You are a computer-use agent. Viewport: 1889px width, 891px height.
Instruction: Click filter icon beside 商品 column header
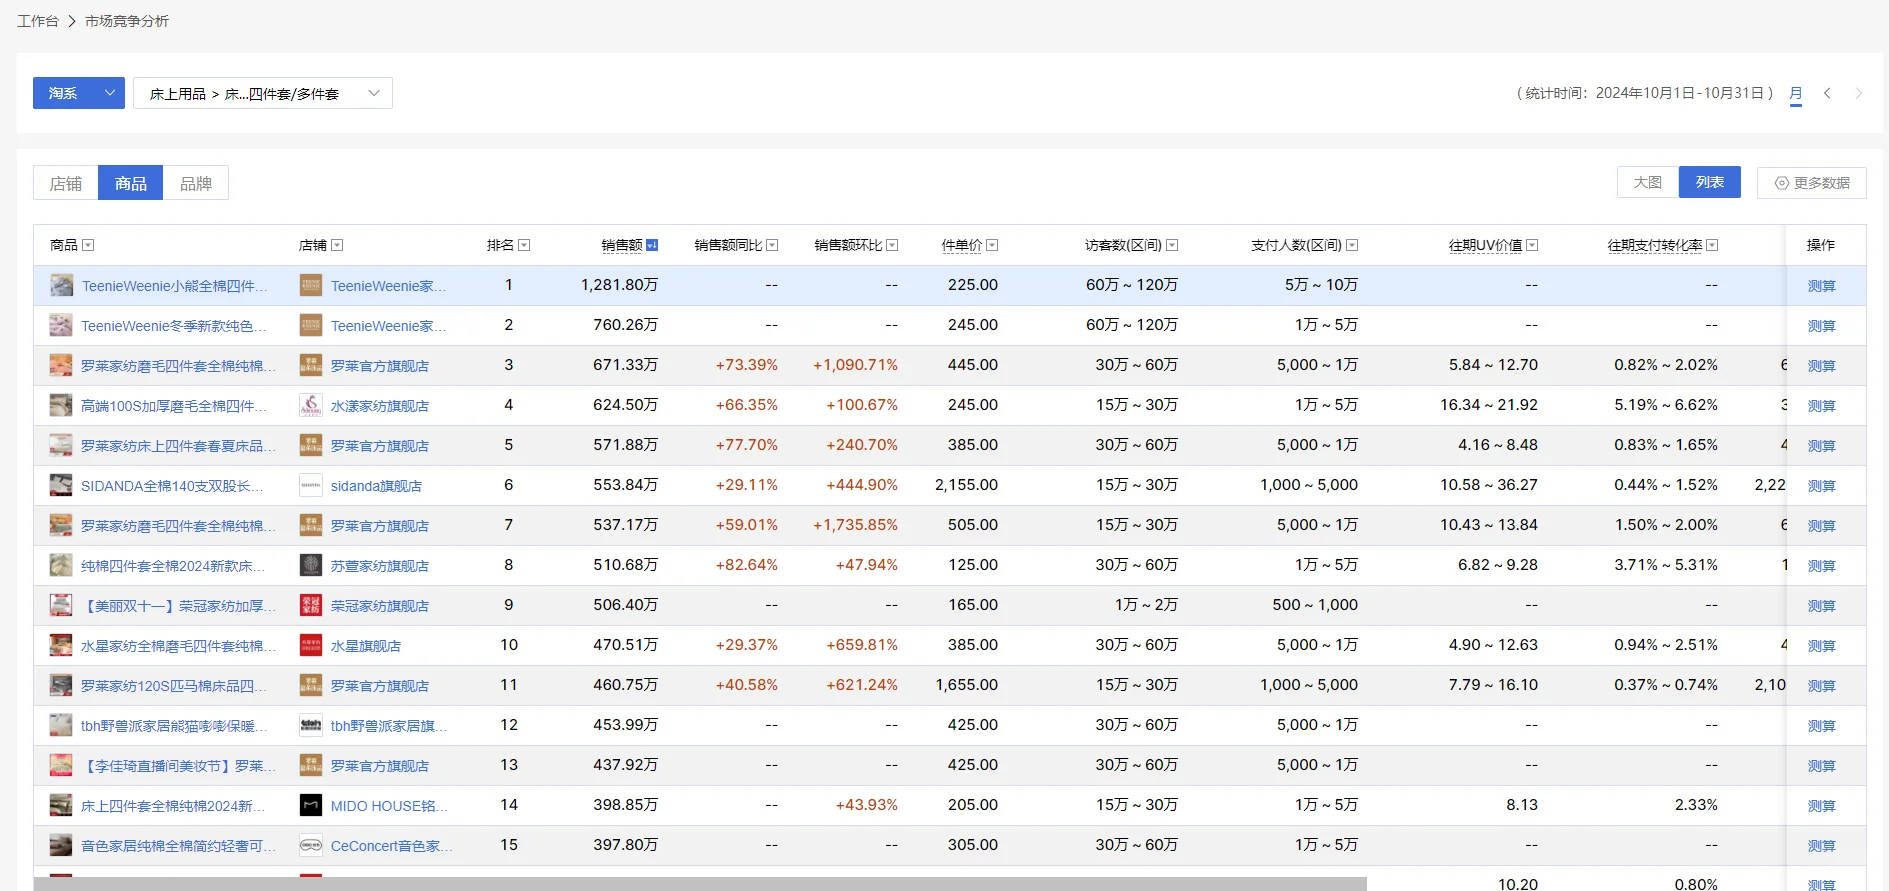click(88, 245)
